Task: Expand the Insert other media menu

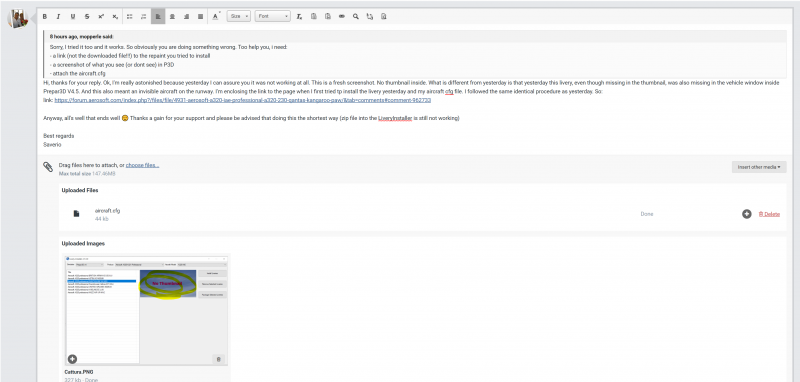Action: click(759, 167)
